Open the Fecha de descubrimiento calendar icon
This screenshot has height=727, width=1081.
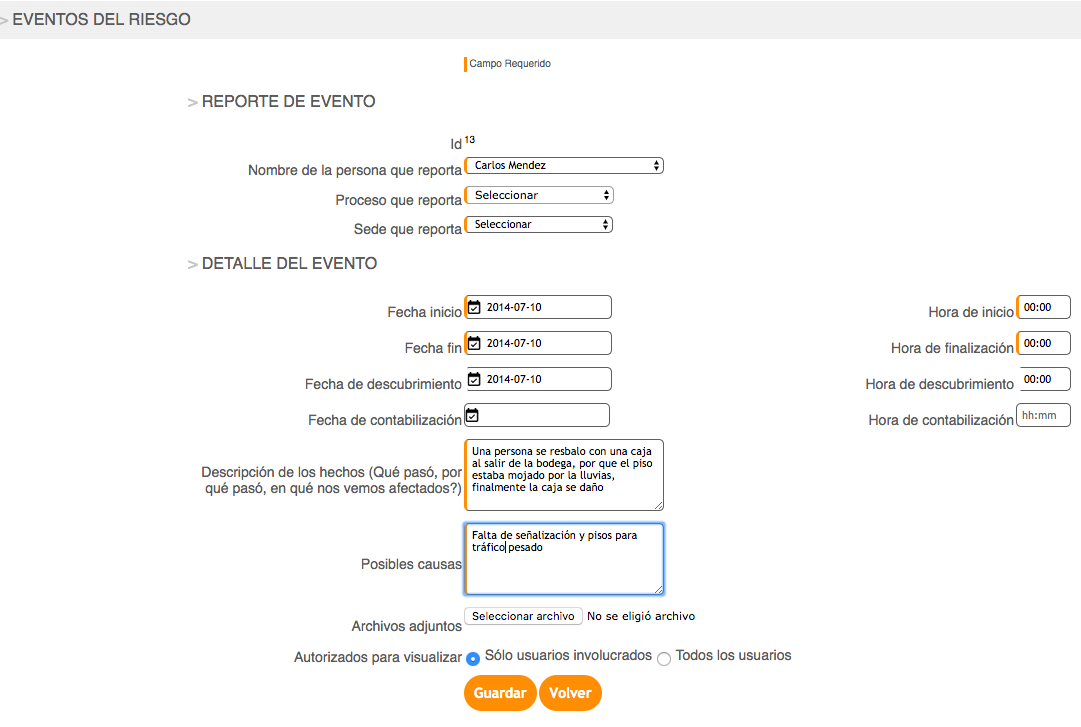coord(474,379)
